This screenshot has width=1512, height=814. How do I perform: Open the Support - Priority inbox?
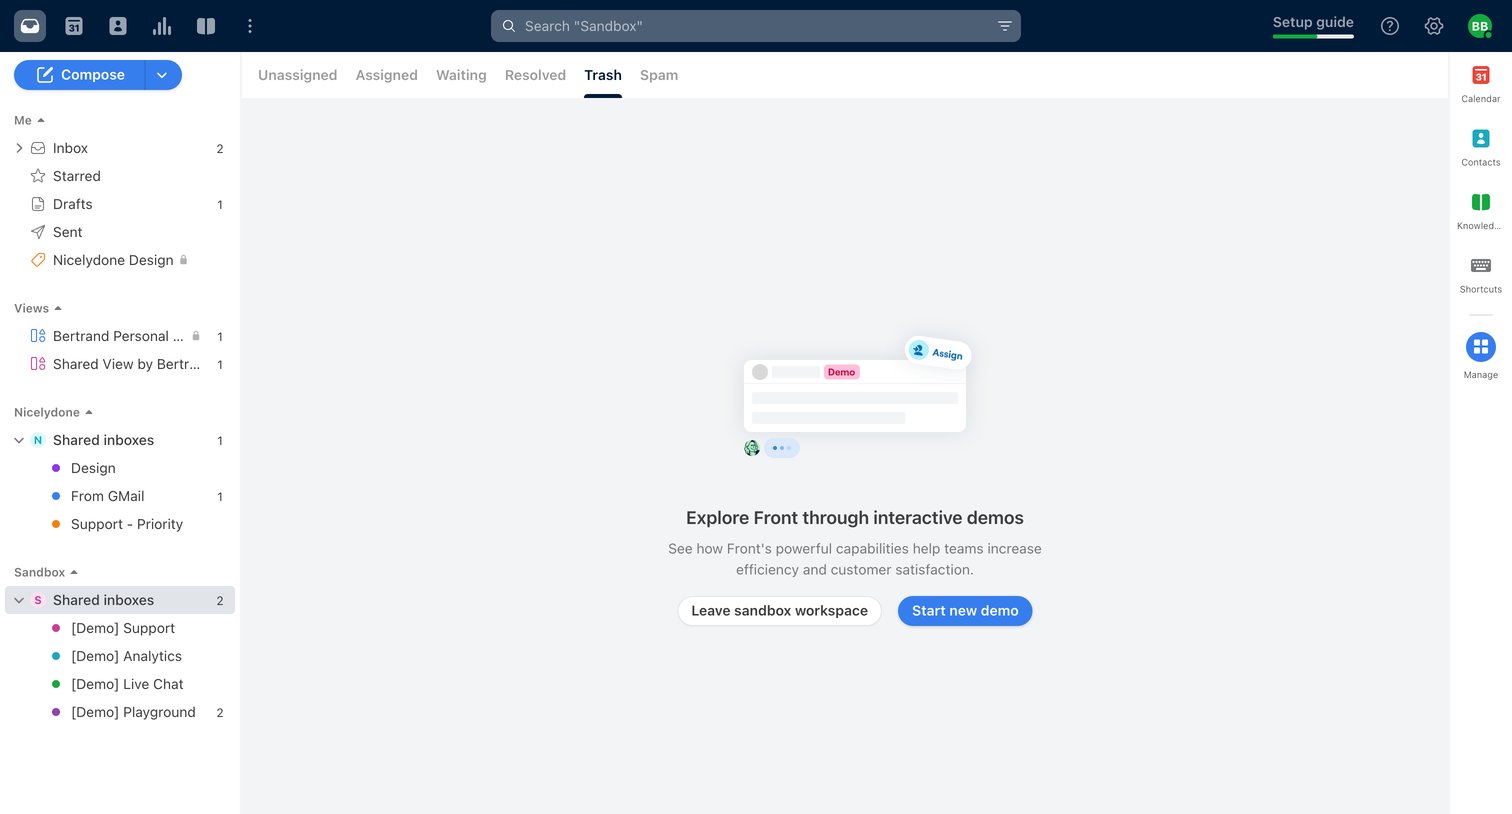point(120,524)
